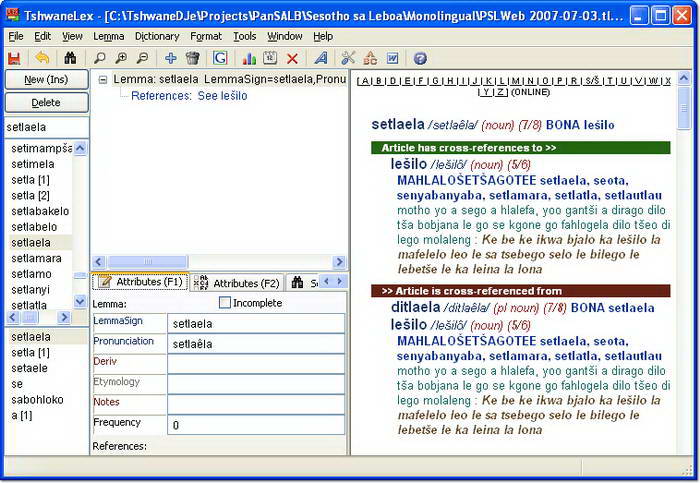Click the lemma search box containing setlaela
The image size is (700, 483).
pos(46,127)
